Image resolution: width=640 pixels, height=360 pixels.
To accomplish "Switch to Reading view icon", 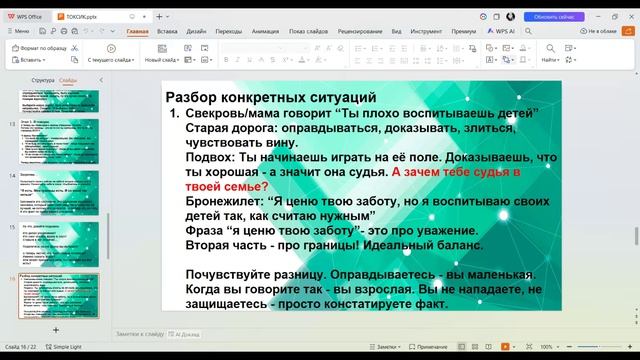I will 489,347.
